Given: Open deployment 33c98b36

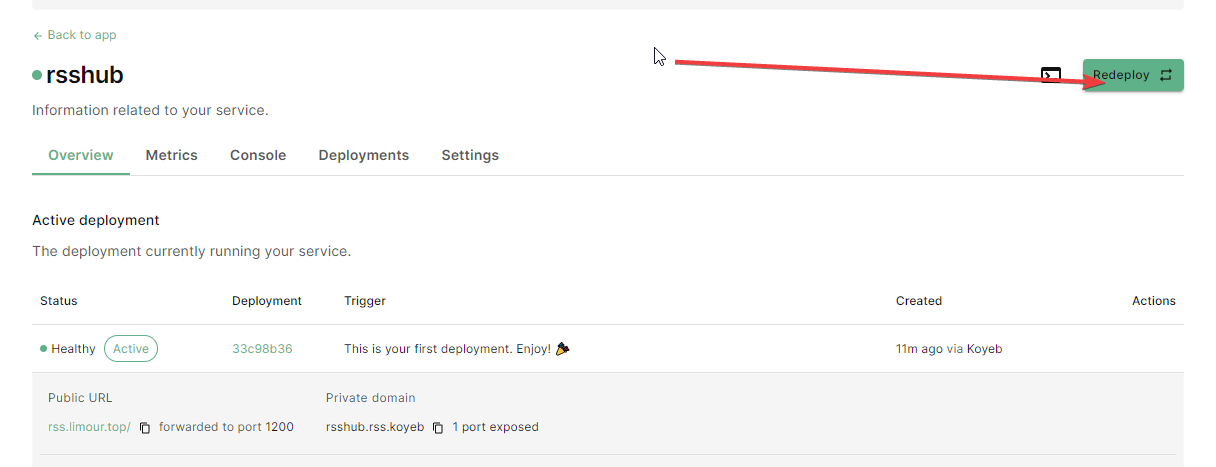Looking at the screenshot, I should [x=262, y=349].
